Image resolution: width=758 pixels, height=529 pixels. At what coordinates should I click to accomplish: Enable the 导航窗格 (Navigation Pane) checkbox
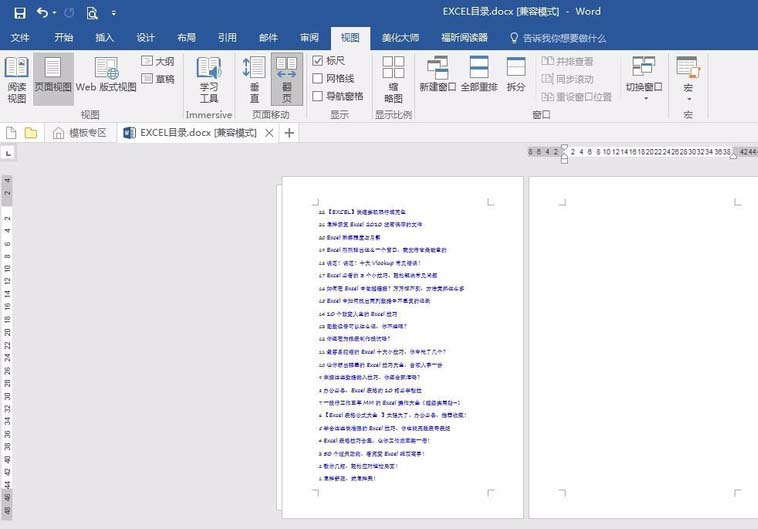pos(318,97)
